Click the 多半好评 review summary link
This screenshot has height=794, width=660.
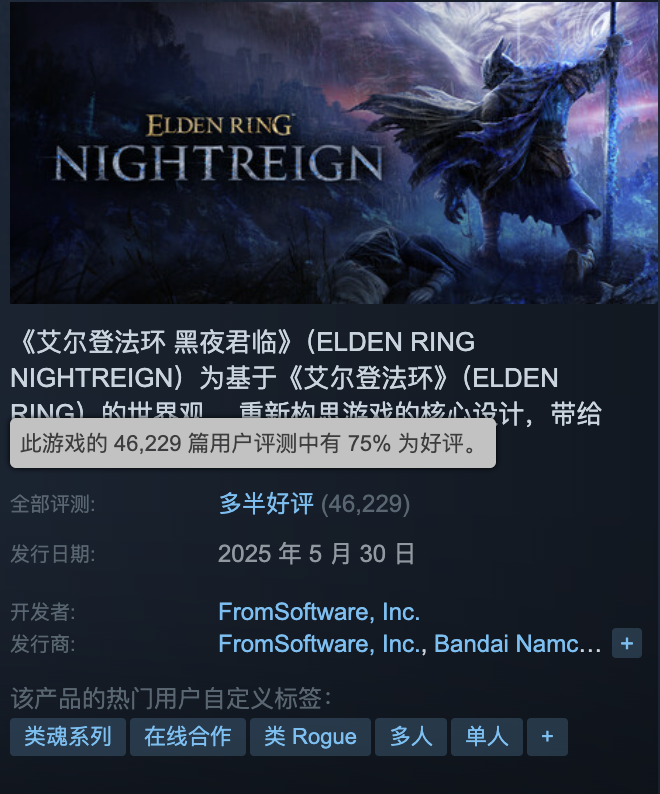[x=266, y=504]
